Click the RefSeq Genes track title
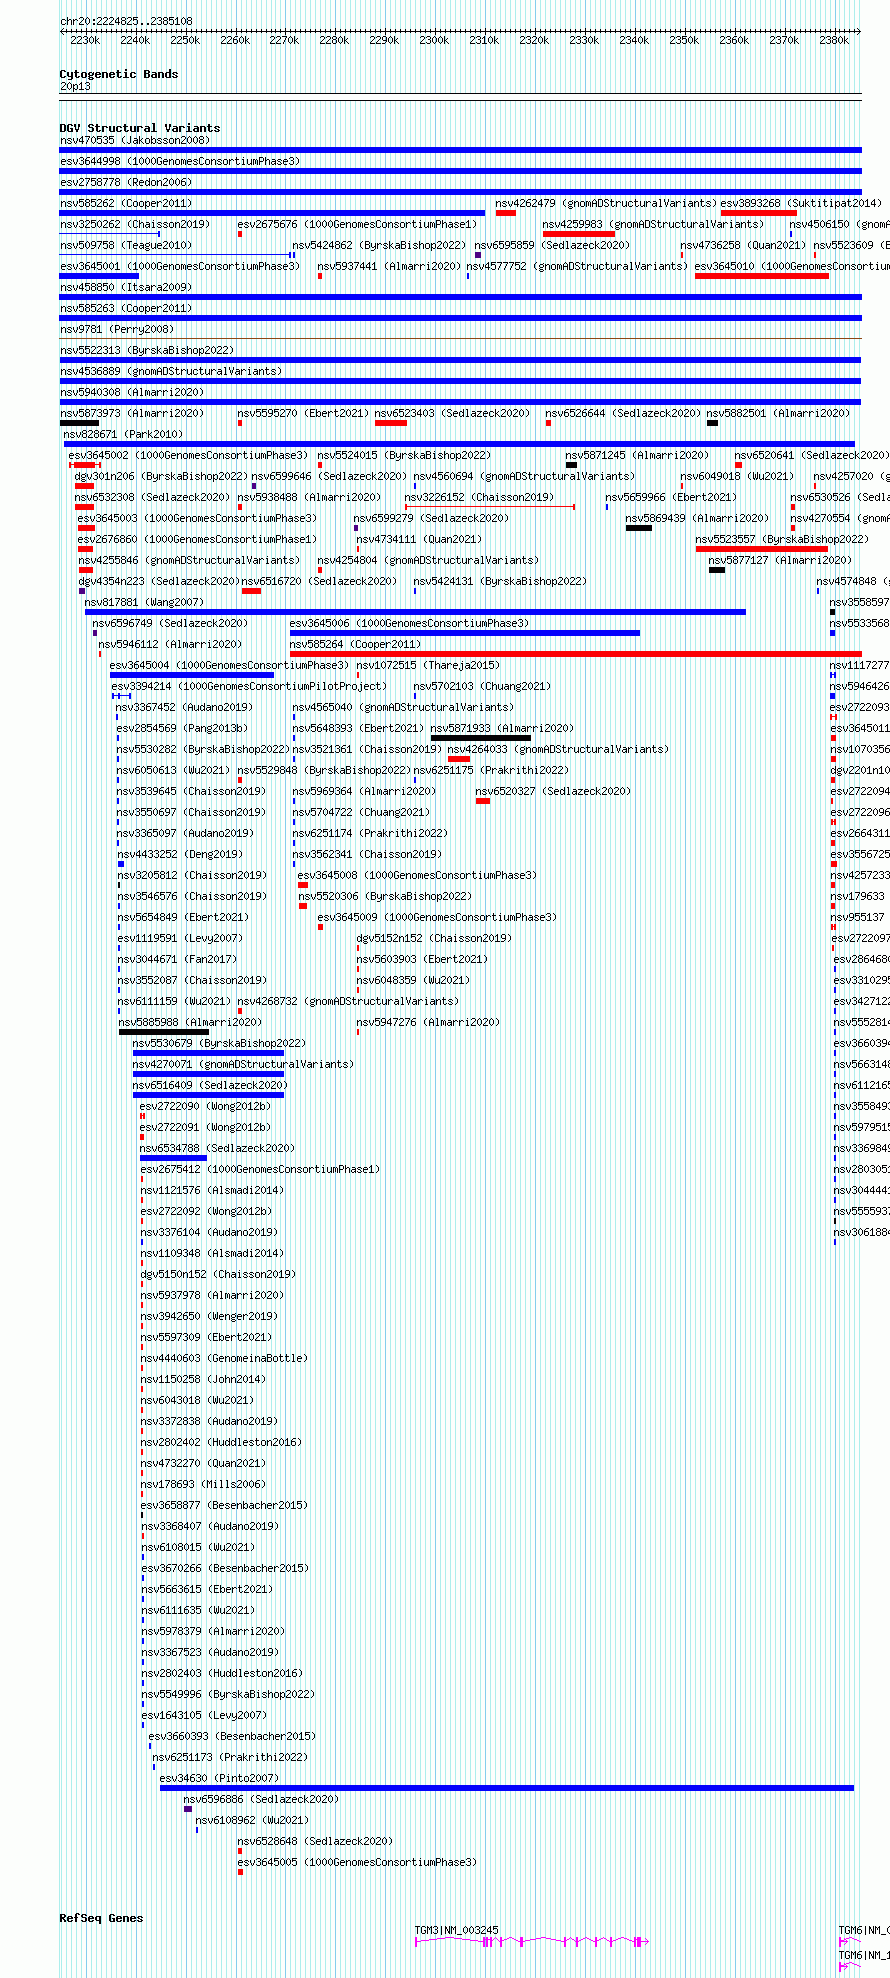 (x=101, y=1918)
